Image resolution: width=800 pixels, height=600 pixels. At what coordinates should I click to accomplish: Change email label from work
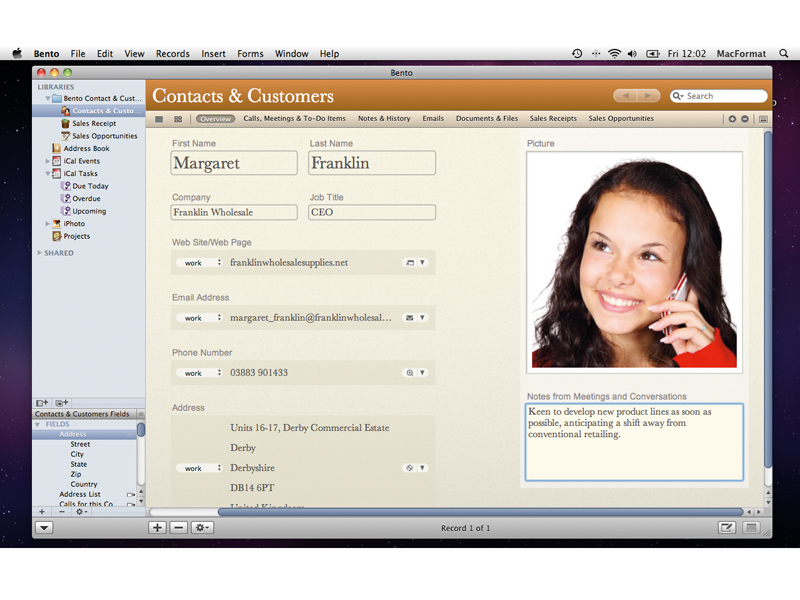click(199, 318)
